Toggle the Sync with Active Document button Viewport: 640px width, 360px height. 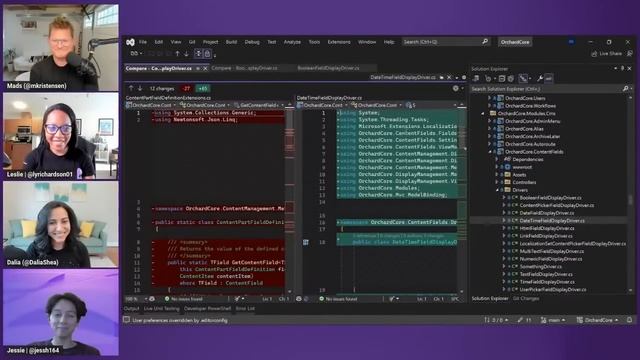(x=523, y=78)
